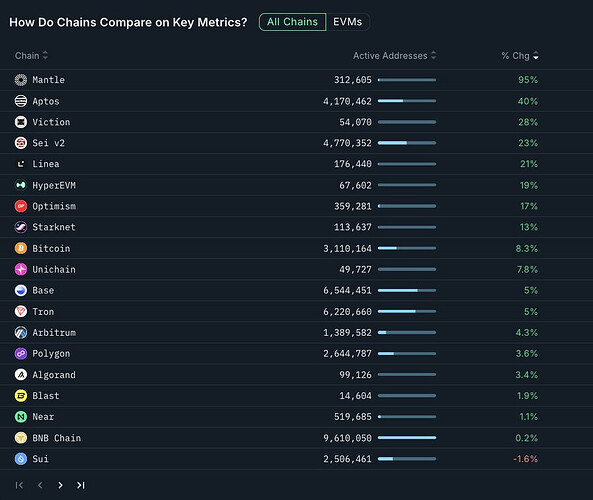Viewport: 593px width, 500px height.
Task: Click the 3.4% change value for Algorand
Action: tap(526, 375)
